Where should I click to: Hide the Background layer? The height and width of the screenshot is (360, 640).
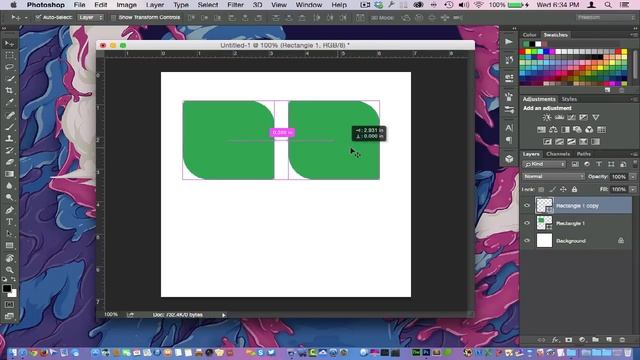[x=527, y=241]
